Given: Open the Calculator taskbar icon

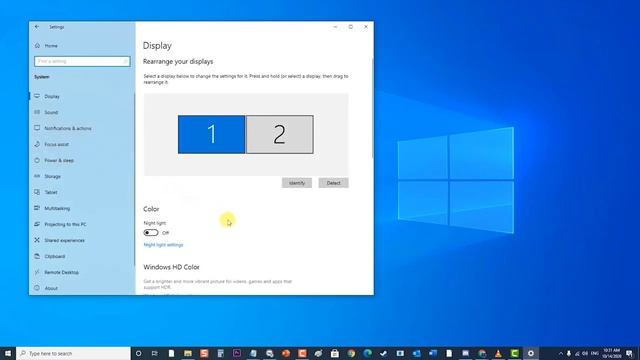Looking at the screenshot, I should coord(220,353).
